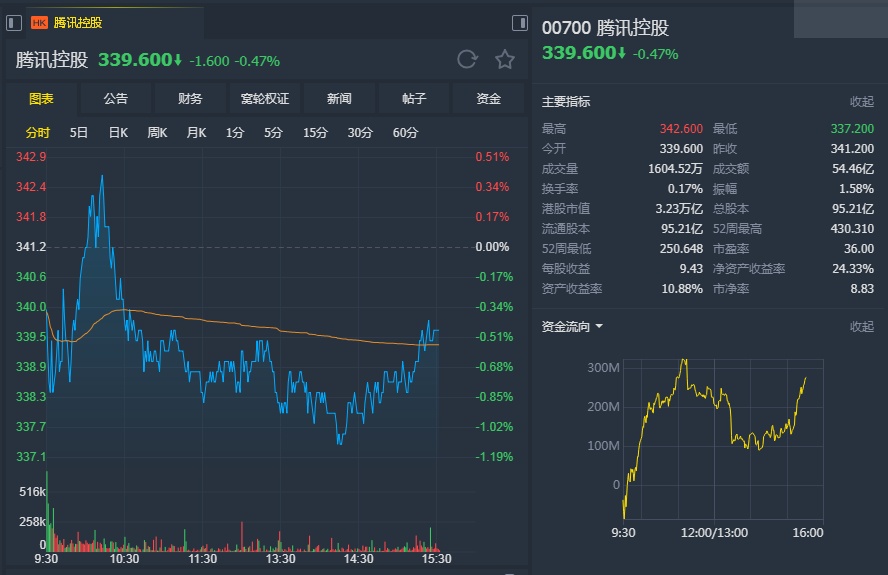This screenshot has height=575, width=888.
Task: Open the 资金 capital tab
Action: [x=488, y=99]
